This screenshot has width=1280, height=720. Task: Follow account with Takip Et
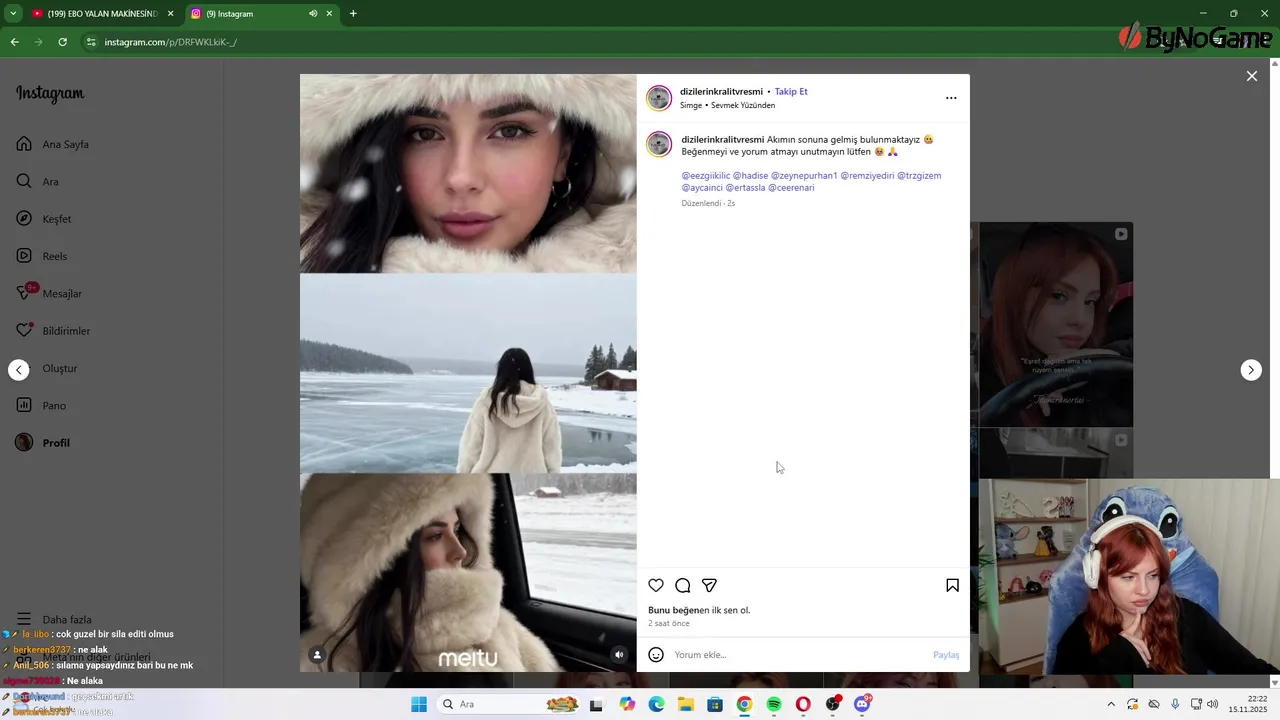coord(791,91)
